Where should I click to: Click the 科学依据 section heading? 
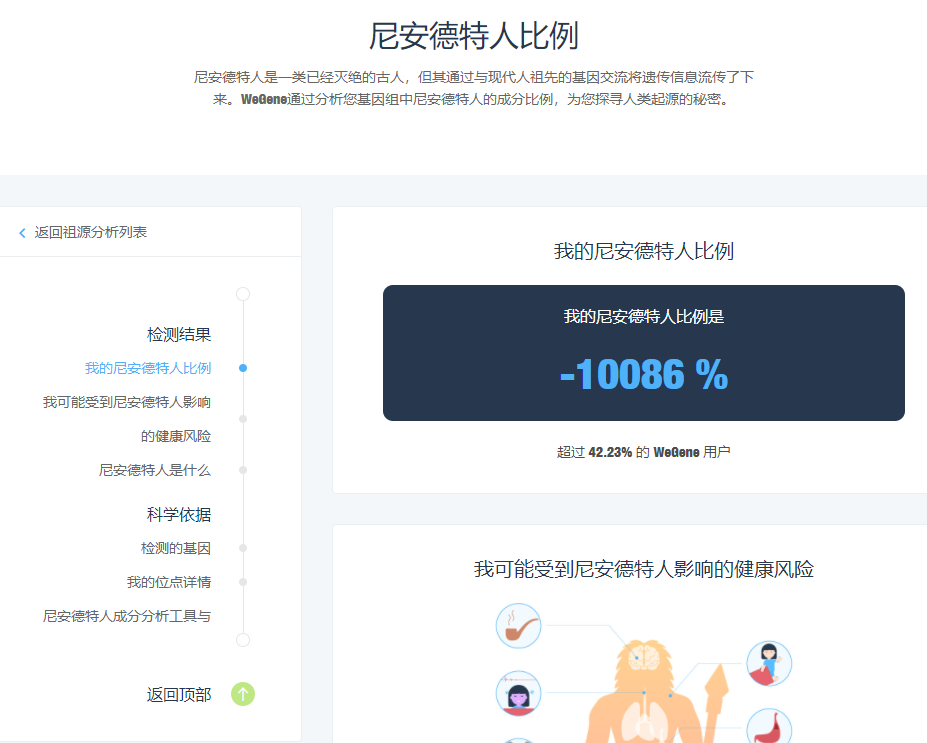[x=179, y=515]
